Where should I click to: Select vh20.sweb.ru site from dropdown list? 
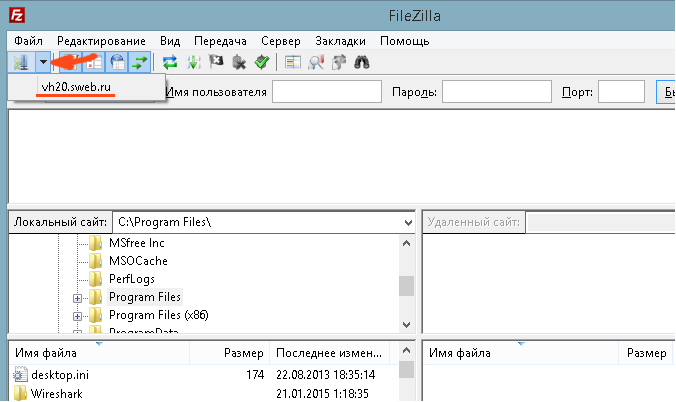(86, 87)
